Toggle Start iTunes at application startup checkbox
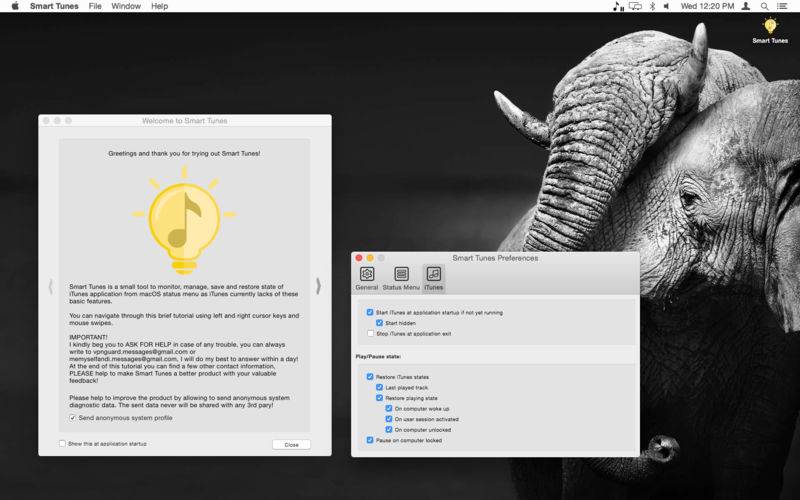800x500 pixels. click(x=370, y=312)
